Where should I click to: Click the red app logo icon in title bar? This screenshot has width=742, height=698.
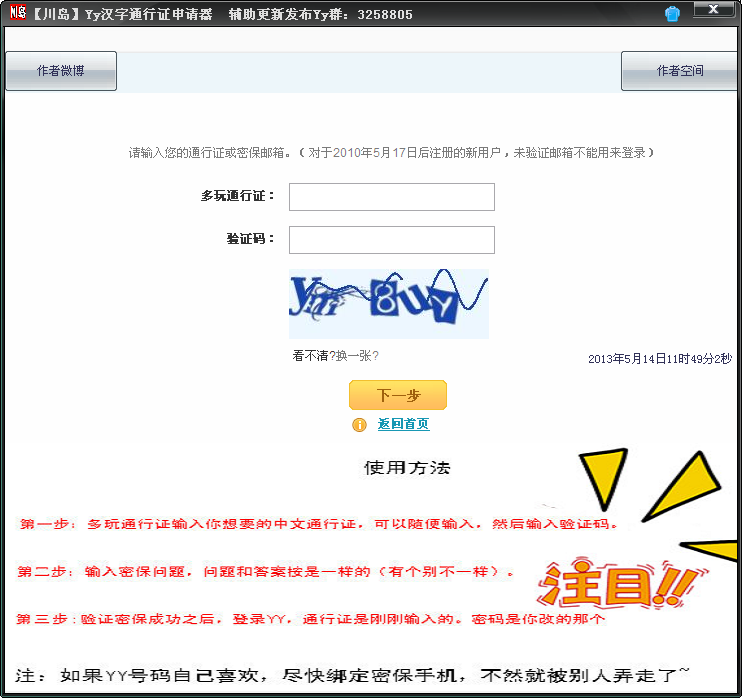coord(18,12)
